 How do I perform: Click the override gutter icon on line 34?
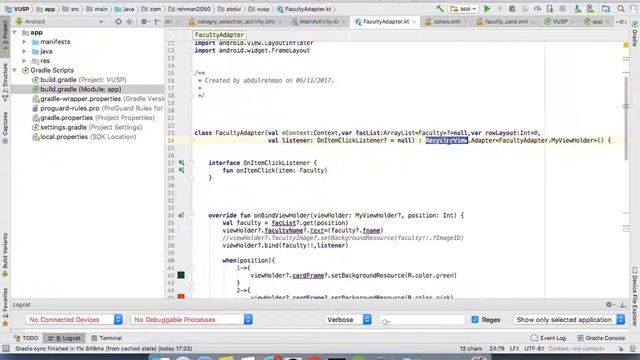pyautogui.click(x=181, y=215)
